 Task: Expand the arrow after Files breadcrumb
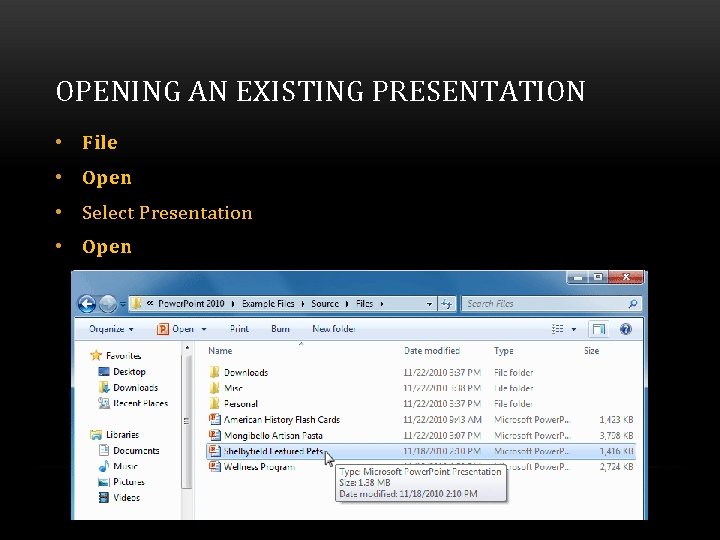[382, 304]
